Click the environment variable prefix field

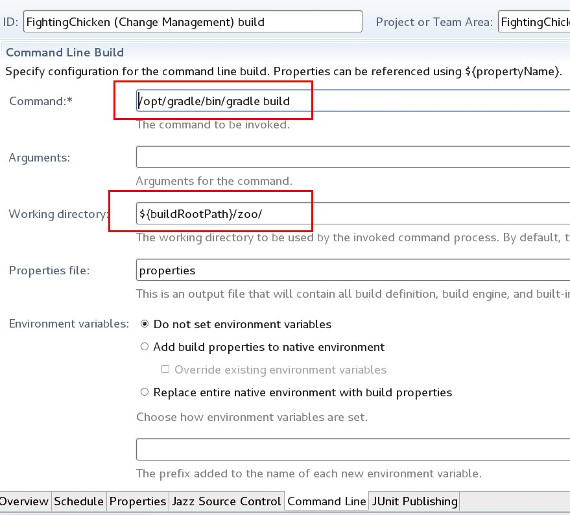[x=353, y=450]
